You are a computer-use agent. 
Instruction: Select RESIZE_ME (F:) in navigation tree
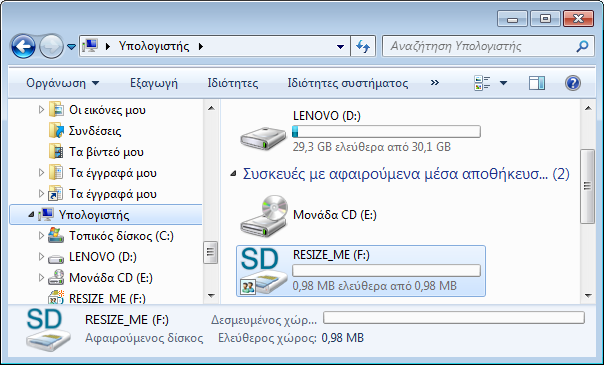[107, 298]
